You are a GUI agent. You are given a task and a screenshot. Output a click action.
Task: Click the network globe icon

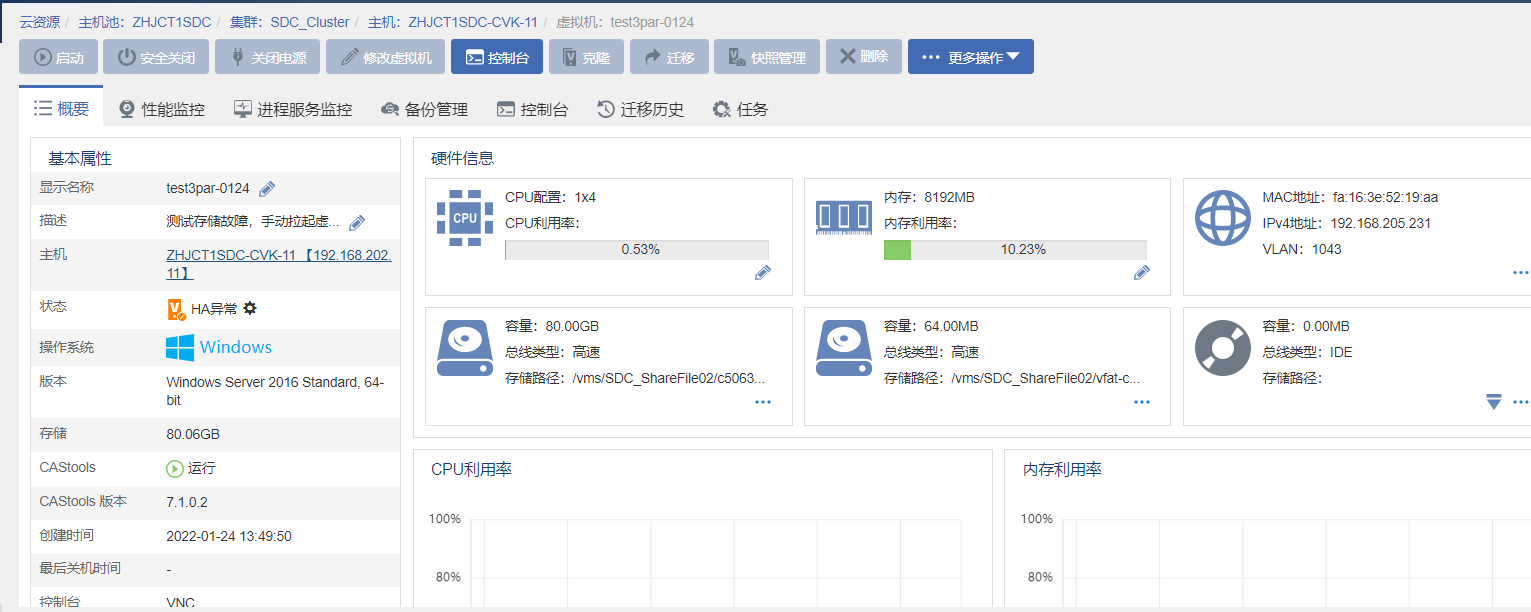click(1223, 217)
